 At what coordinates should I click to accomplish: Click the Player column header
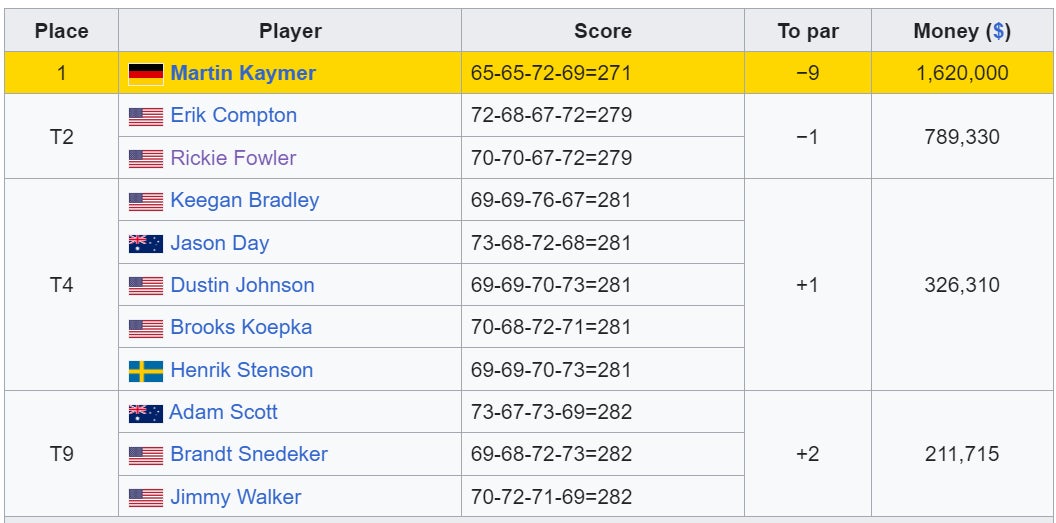290,31
